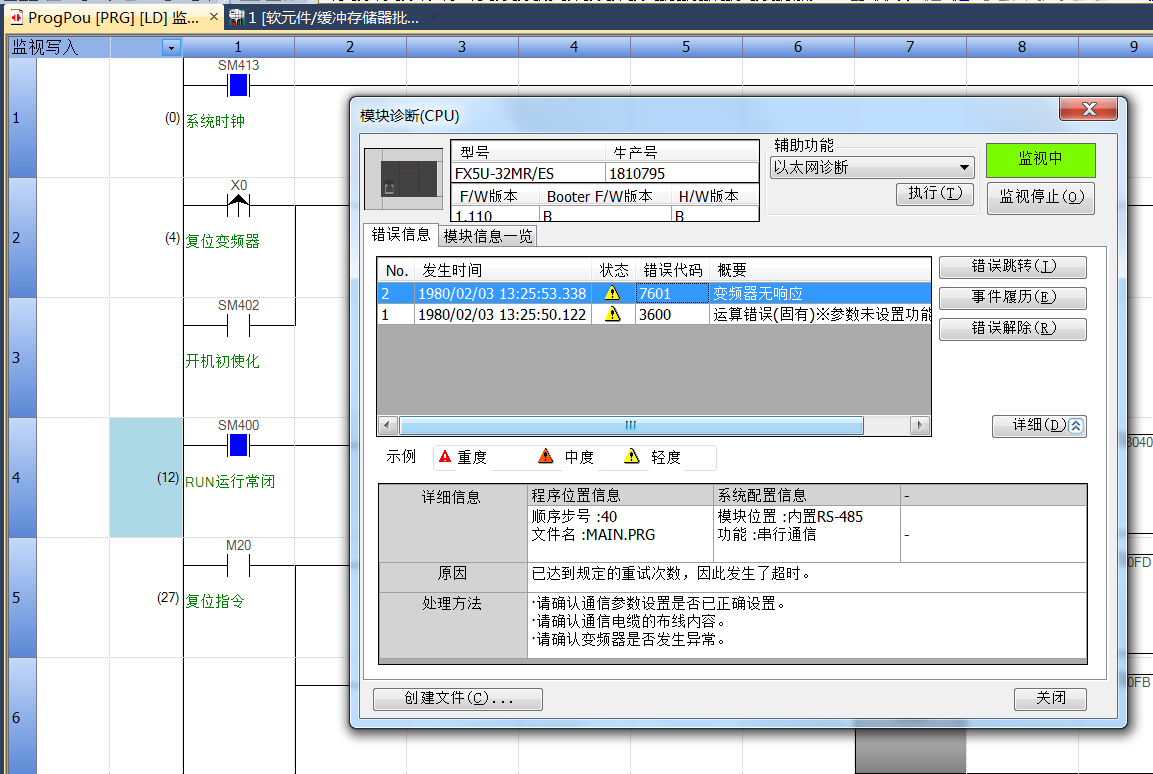Click warning icon for error 7601
Viewport: 1153px width, 774px height.
612,294
